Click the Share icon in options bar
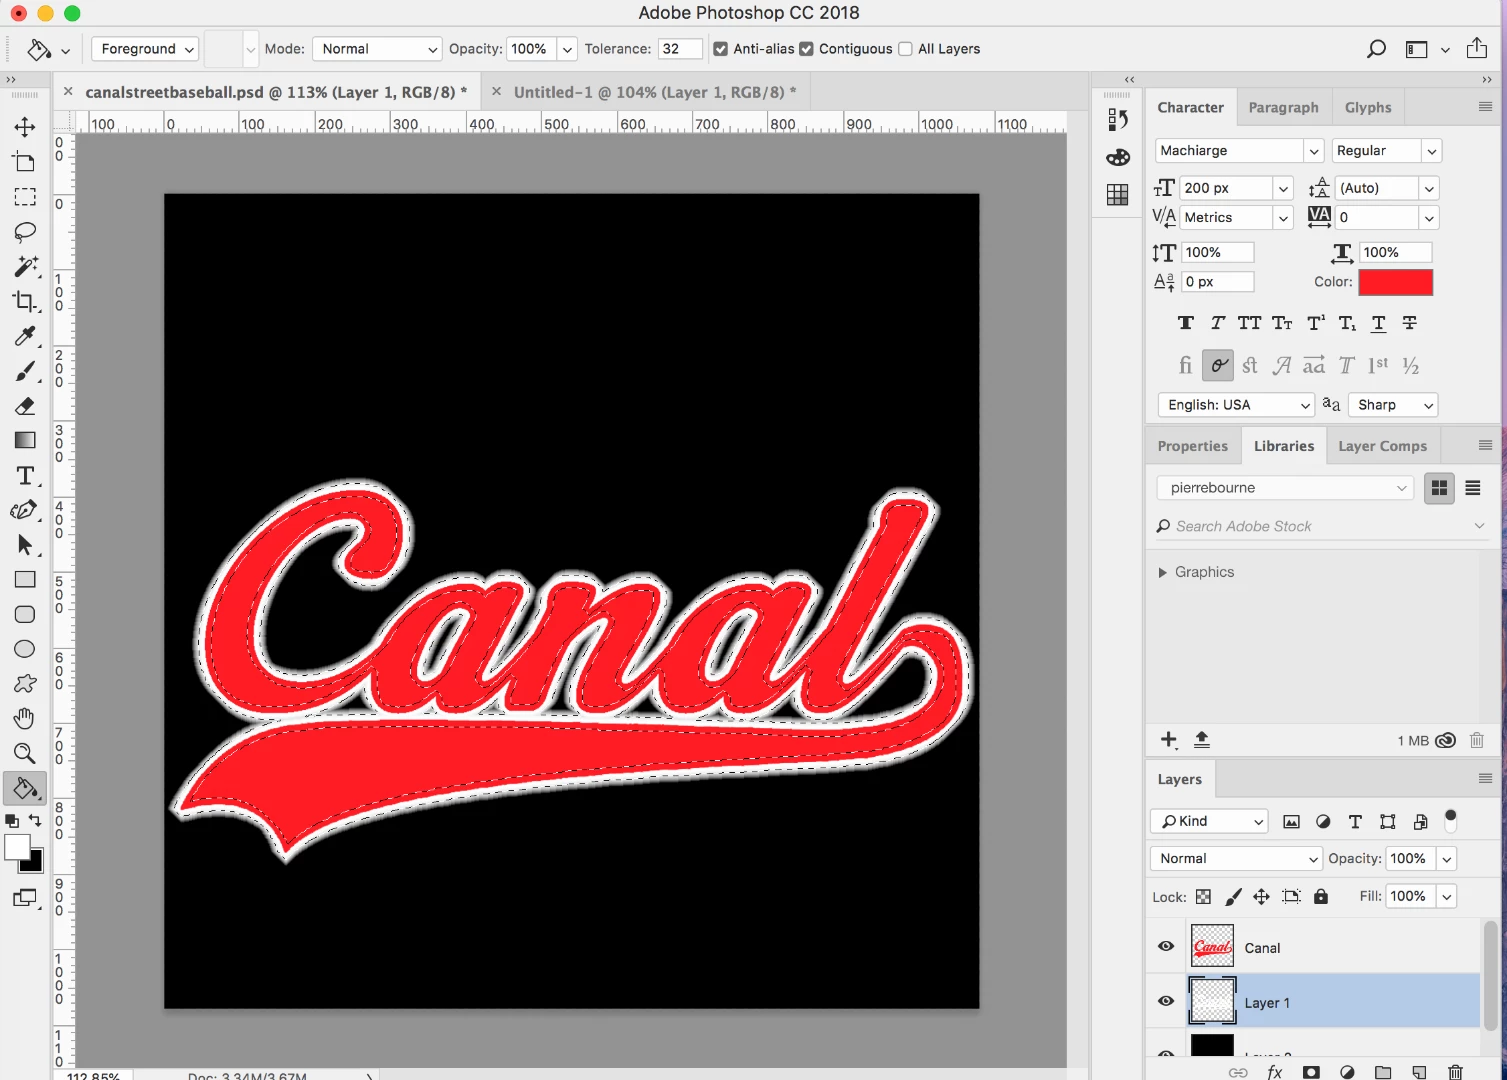The image size is (1507, 1080). [1477, 48]
